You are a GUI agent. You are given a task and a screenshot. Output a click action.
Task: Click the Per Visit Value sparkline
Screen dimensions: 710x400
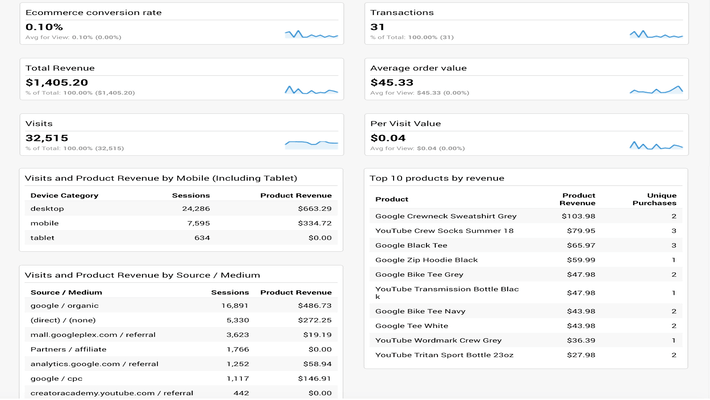656,145
